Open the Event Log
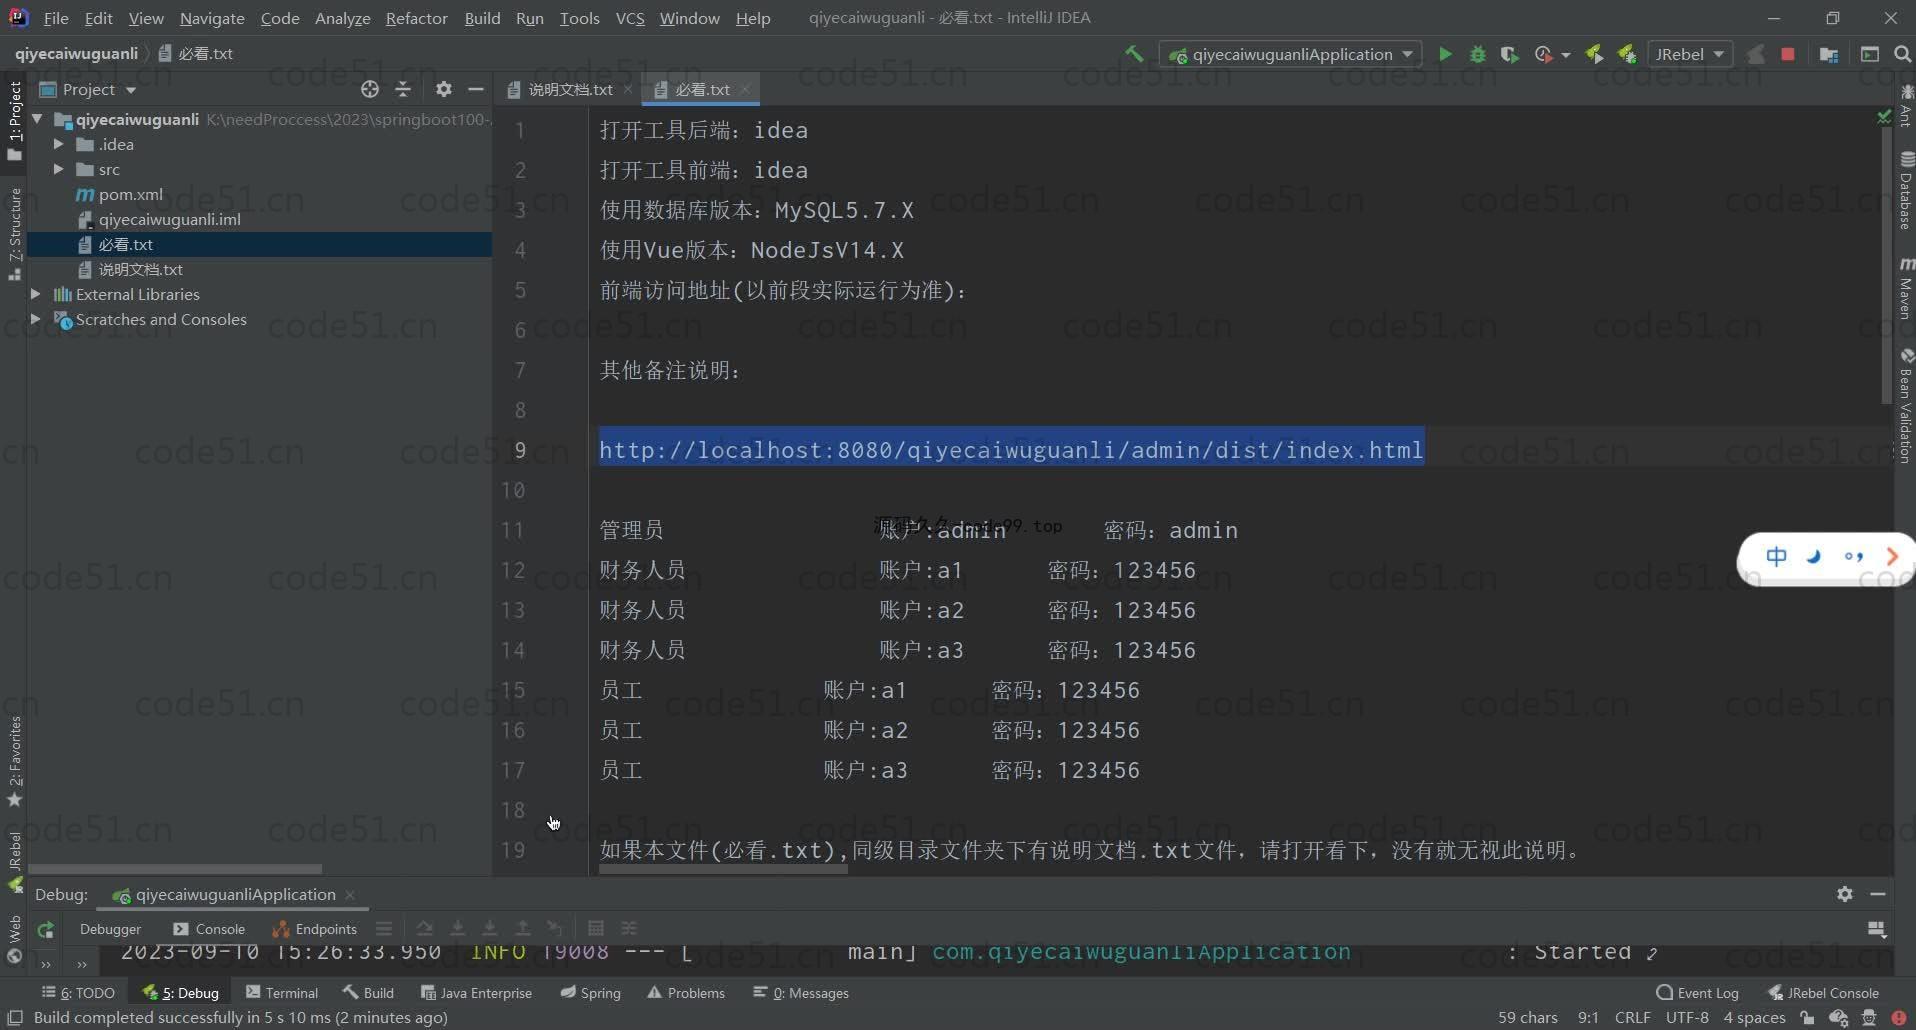Image resolution: width=1916 pixels, height=1030 pixels. click(x=1697, y=993)
